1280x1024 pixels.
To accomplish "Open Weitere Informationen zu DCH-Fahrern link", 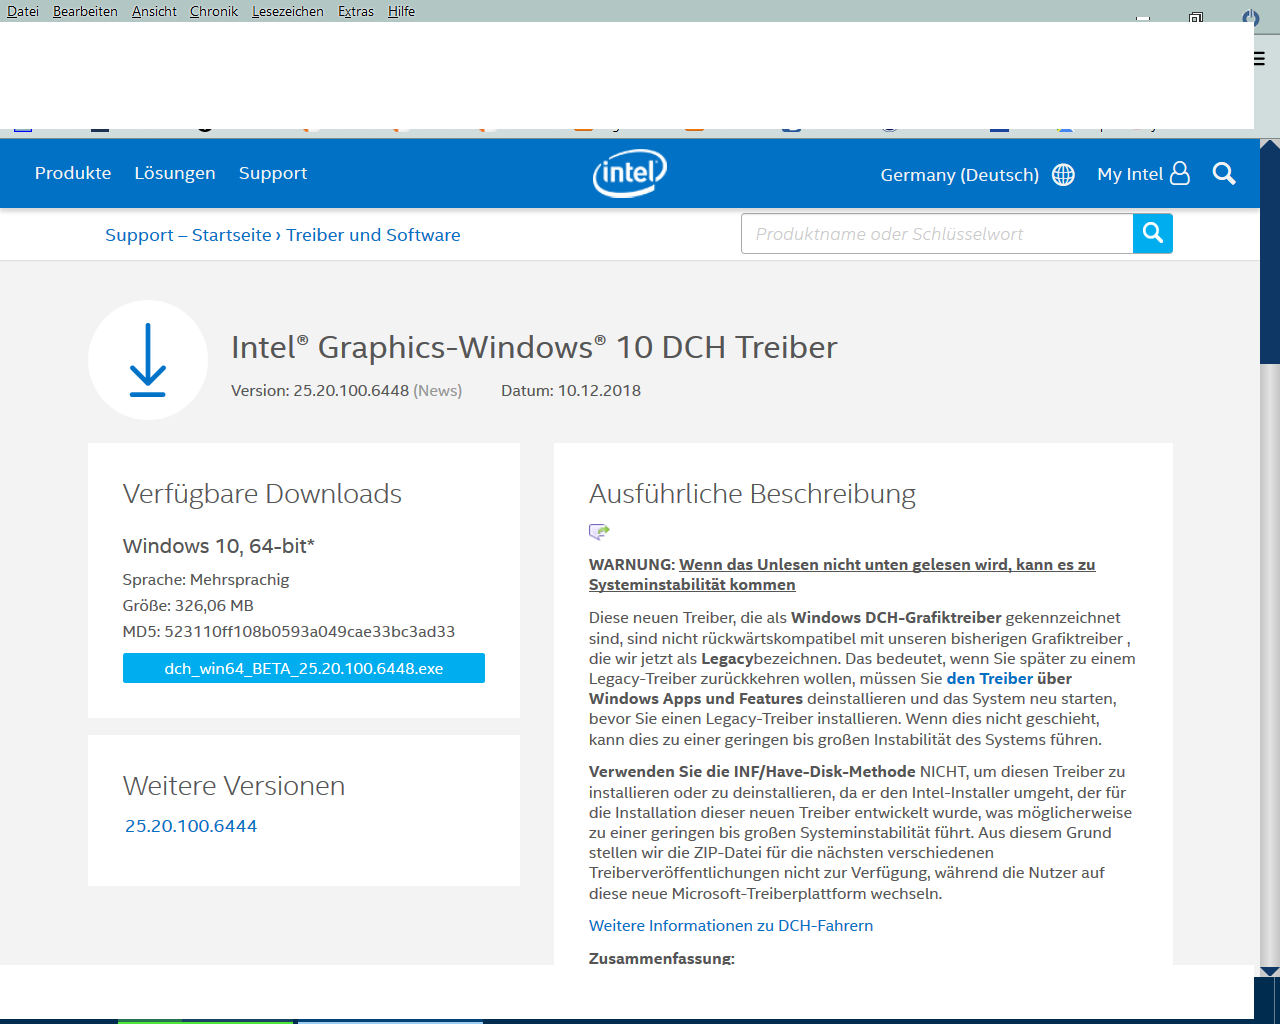I will click(x=731, y=925).
